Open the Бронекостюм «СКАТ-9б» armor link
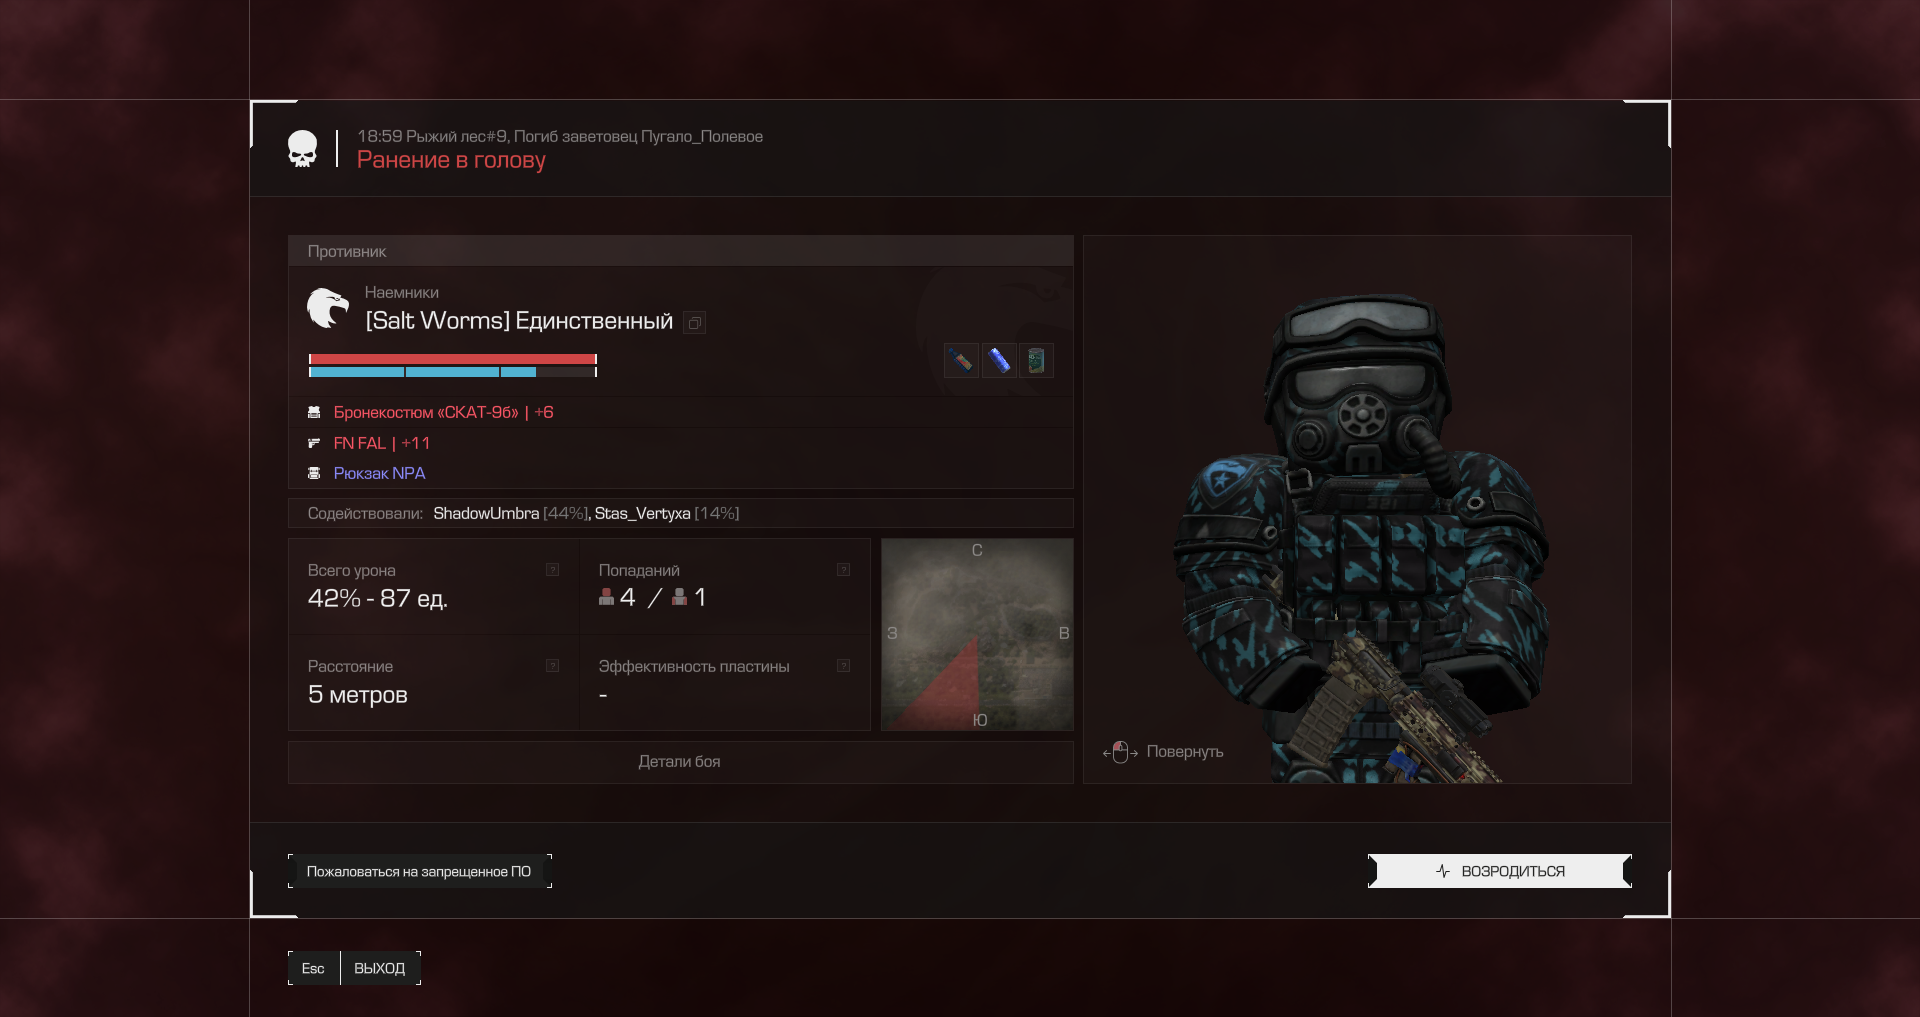 426,412
